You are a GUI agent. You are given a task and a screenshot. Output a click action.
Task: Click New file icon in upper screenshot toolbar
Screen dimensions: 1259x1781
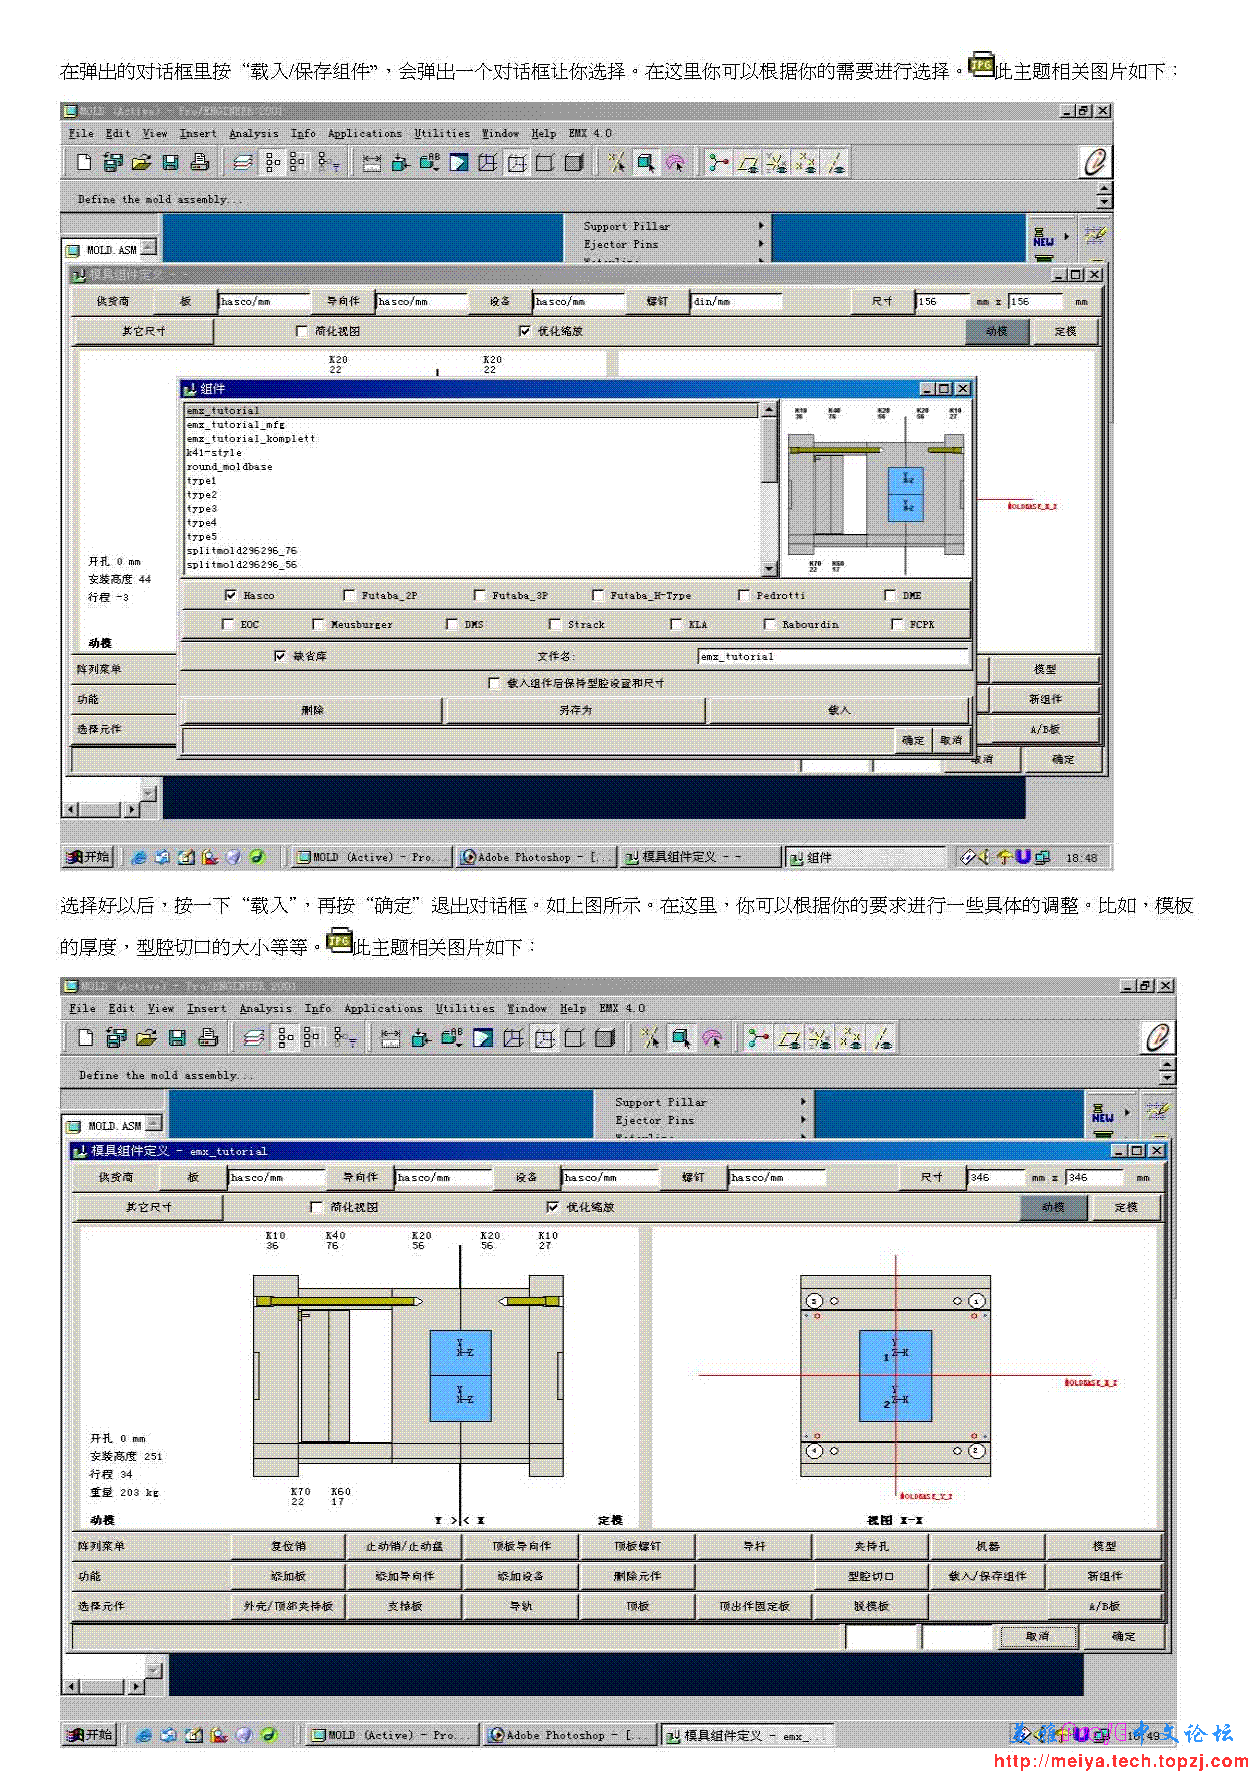(x=84, y=162)
